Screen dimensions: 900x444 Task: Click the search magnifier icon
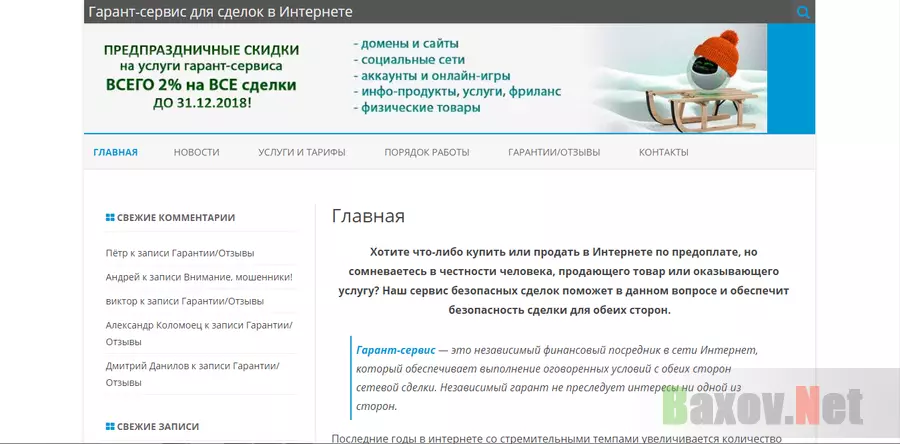click(x=804, y=12)
